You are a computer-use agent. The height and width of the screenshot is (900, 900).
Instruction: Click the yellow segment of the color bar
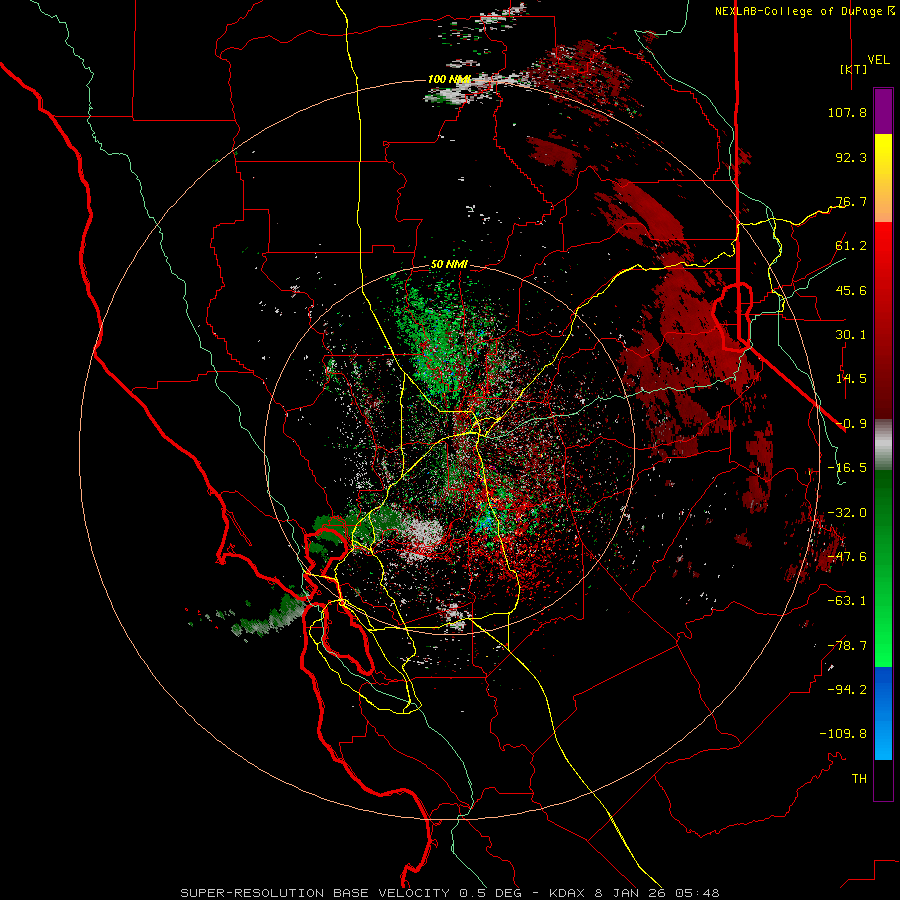[883, 178]
